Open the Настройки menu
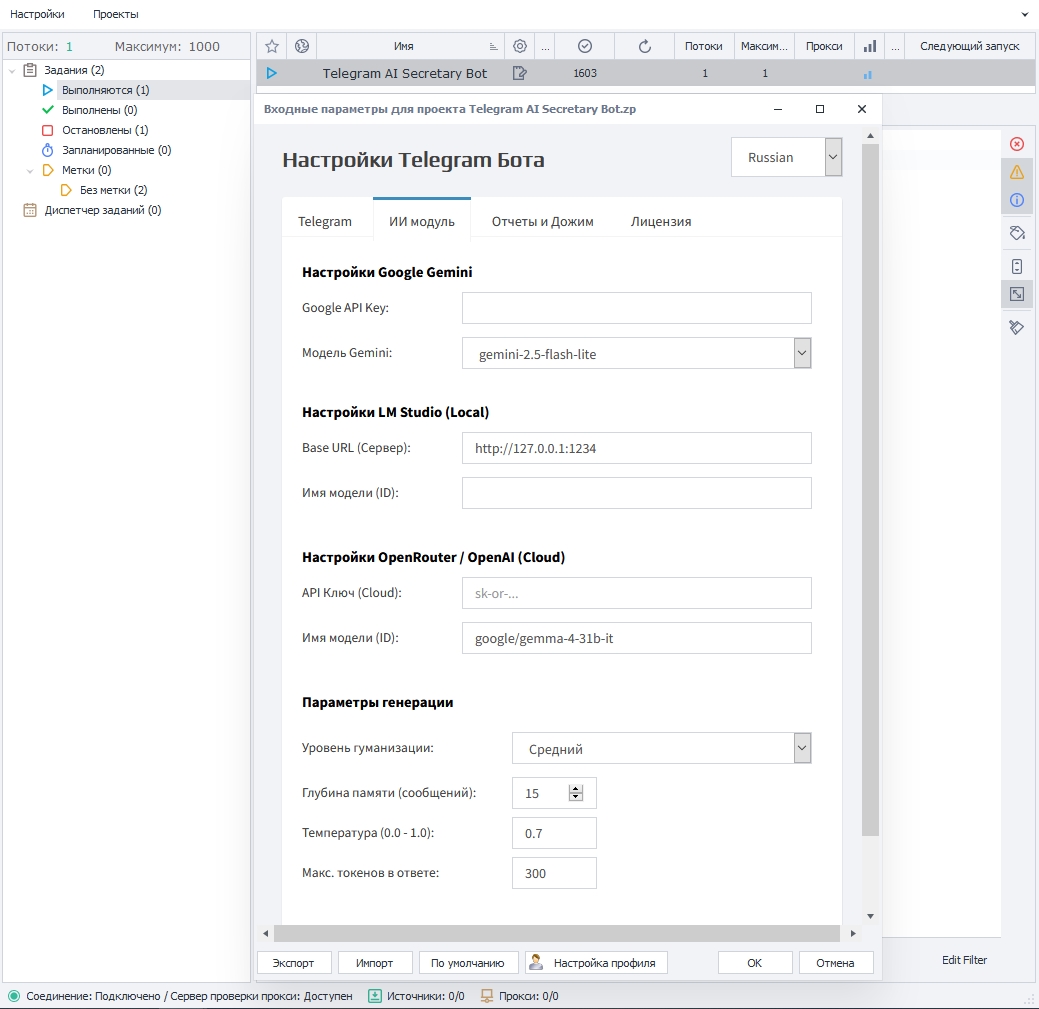This screenshot has height=1009, width=1039. coord(37,14)
